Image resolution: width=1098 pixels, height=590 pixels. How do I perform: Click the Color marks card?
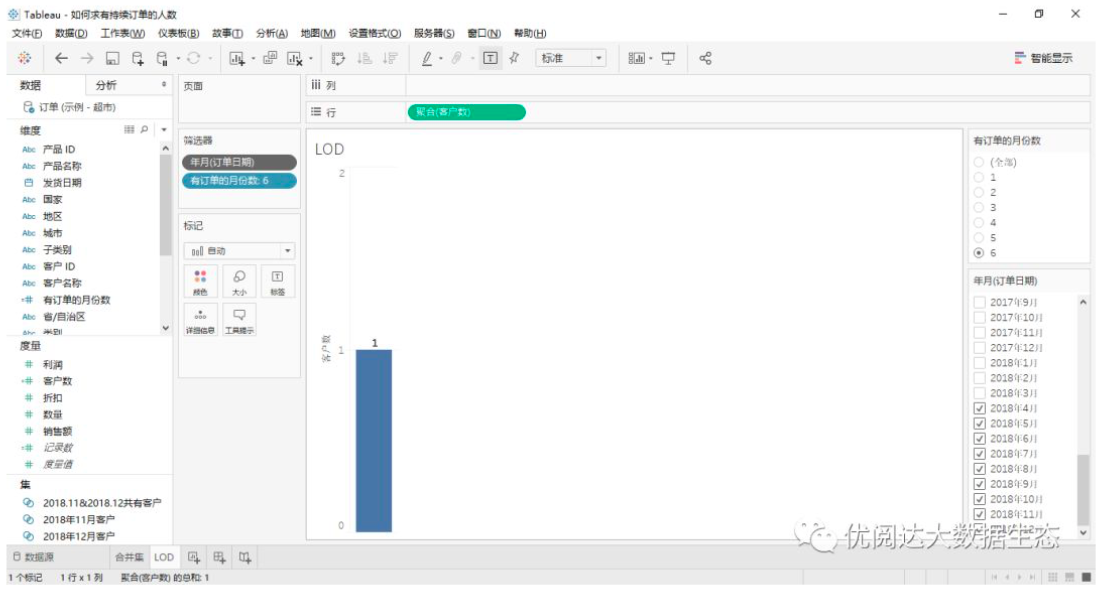[200, 281]
